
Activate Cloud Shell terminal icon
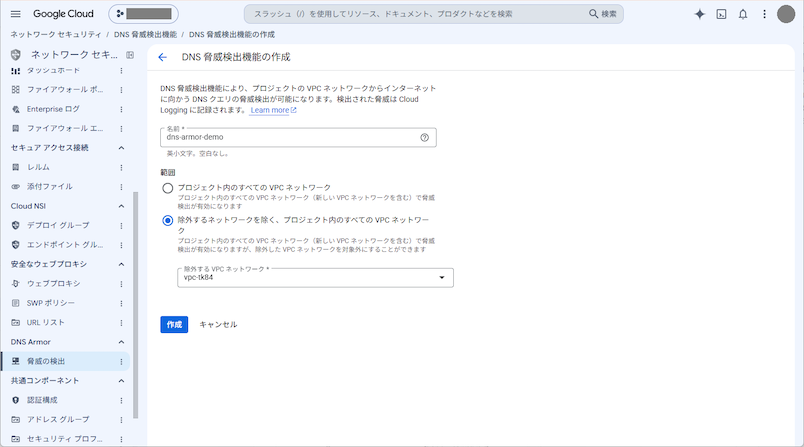click(721, 14)
